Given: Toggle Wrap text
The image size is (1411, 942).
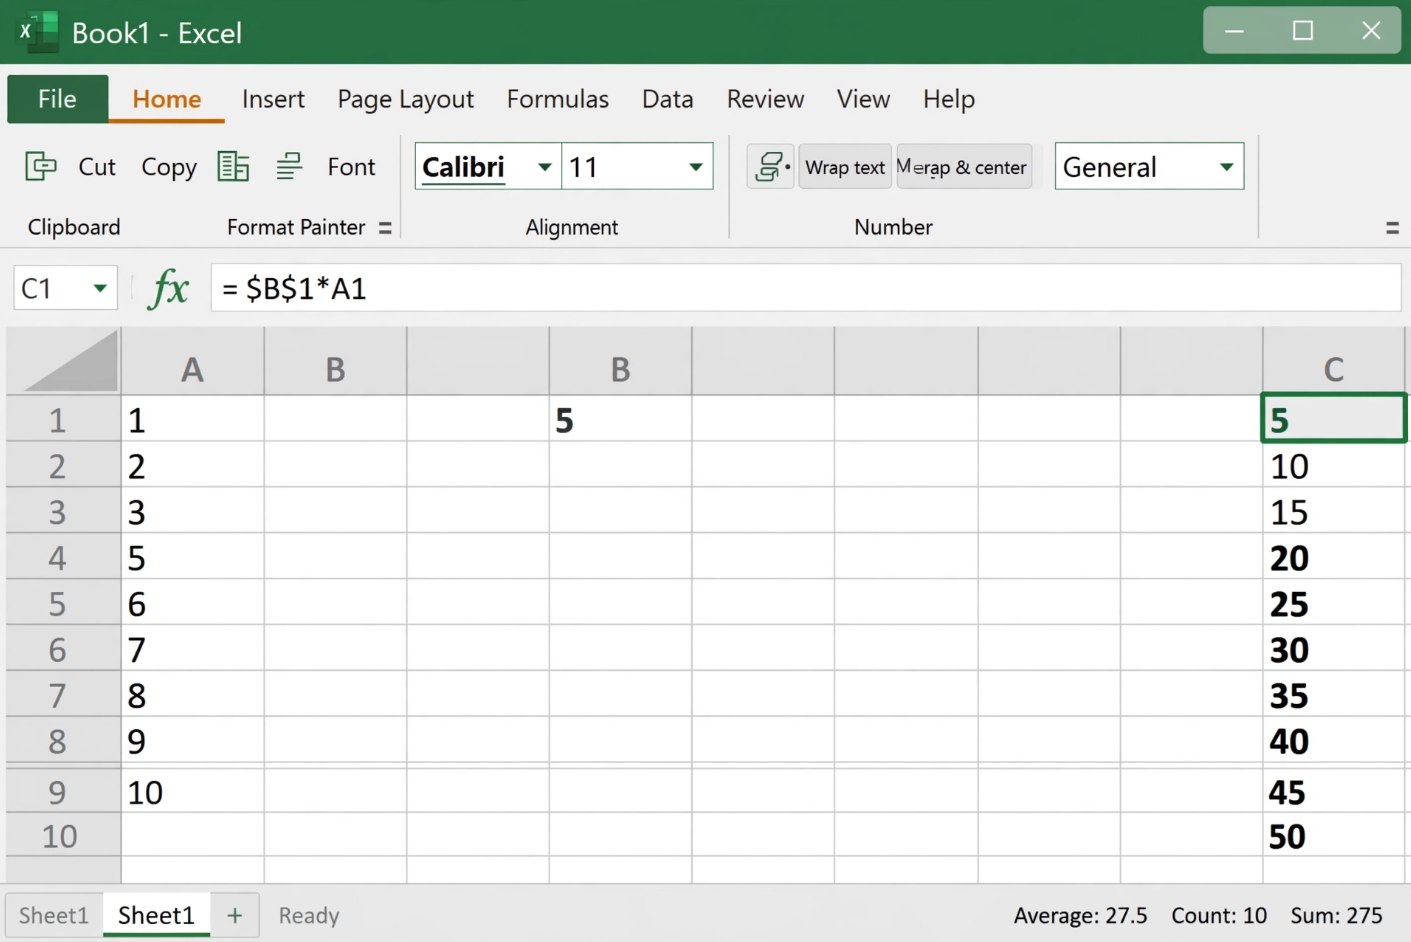Looking at the screenshot, I should 845,167.
